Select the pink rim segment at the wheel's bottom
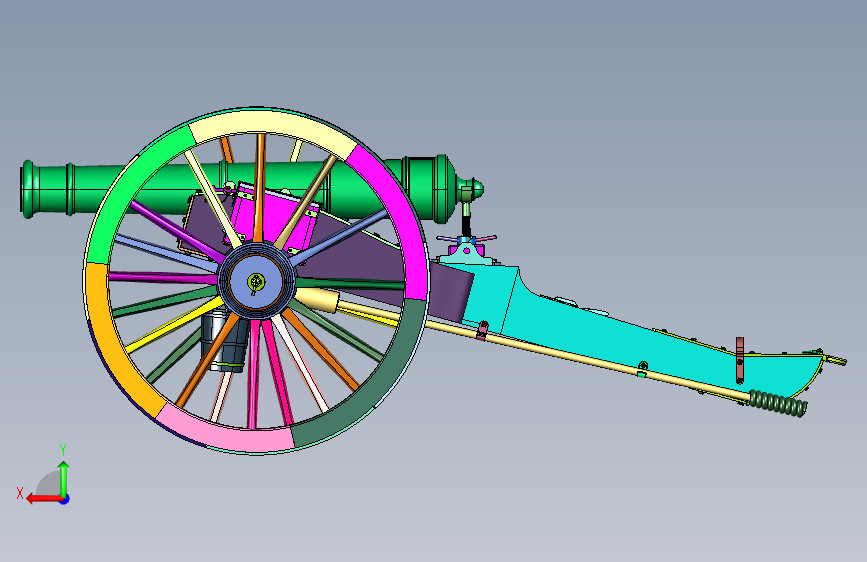 pyautogui.click(x=227, y=431)
